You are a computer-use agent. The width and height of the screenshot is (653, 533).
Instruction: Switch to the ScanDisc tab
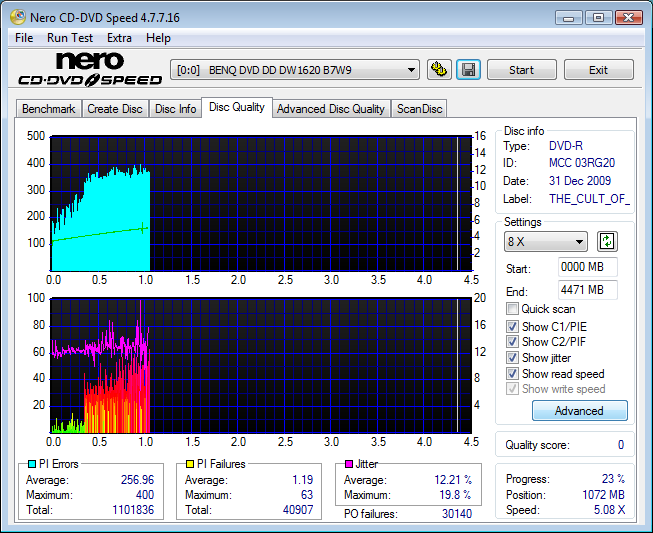tap(419, 109)
